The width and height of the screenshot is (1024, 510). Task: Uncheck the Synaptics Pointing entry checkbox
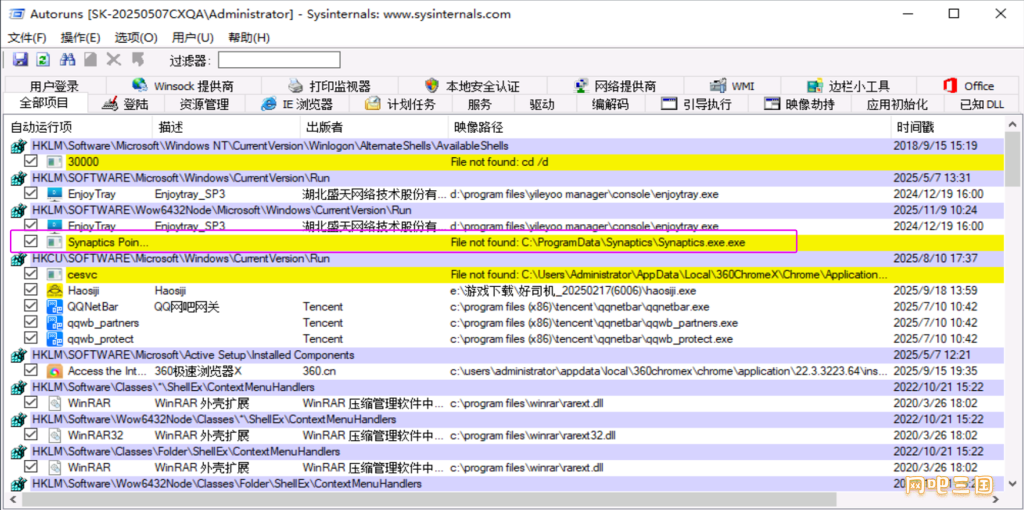31,242
